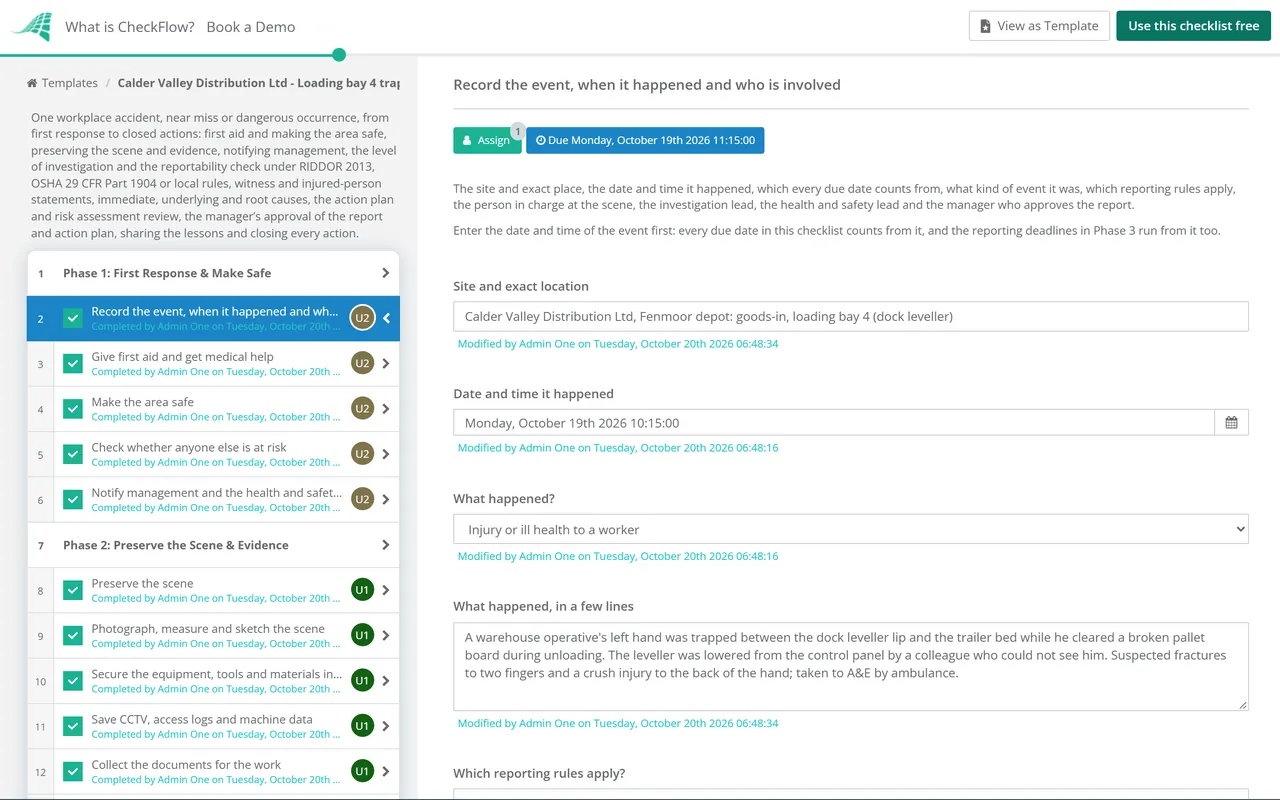Toggle checkbox for Check whether anyone else is at risk
1280x800 pixels.
pos(73,454)
